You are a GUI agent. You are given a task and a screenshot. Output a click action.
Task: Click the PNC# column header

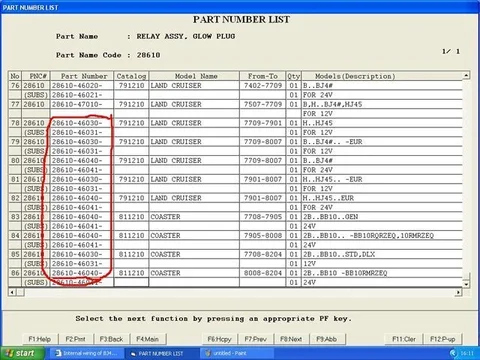pyautogui.click(x=36, y=76)
